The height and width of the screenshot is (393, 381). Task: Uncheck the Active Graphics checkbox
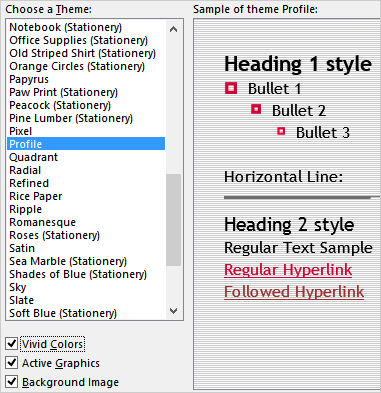pos(12,362)
